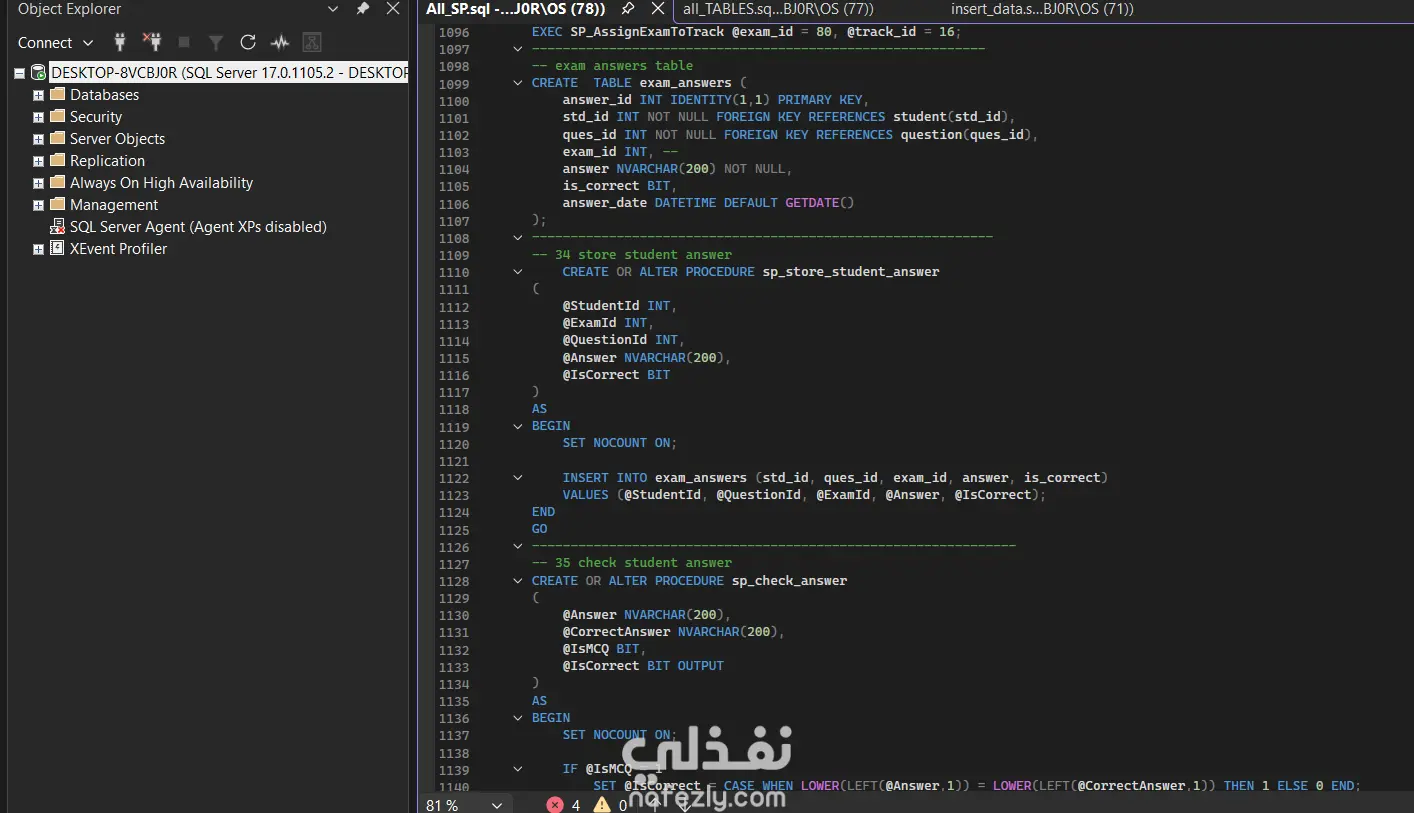The height and width of the screenshot is (813, 1414).
Task: Select the DESKTOP-8VCBJ0R server row
Action: tap(229, 72)
